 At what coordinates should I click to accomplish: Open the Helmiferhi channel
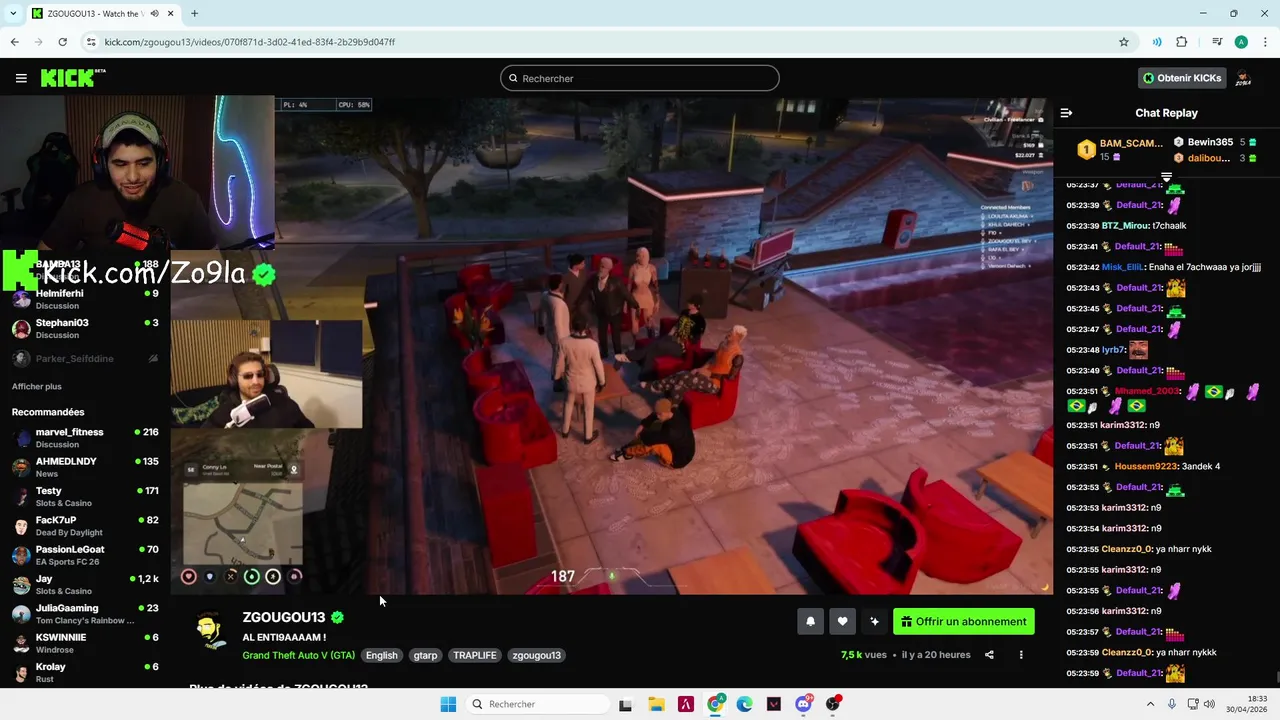point(85,299)
